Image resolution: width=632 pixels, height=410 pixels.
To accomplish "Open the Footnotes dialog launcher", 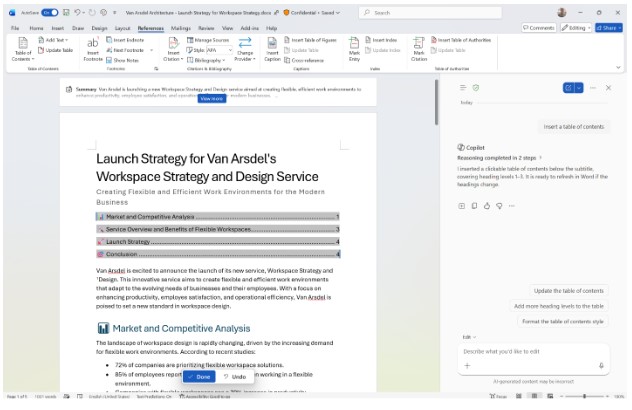I will click(x=156, y=69).
